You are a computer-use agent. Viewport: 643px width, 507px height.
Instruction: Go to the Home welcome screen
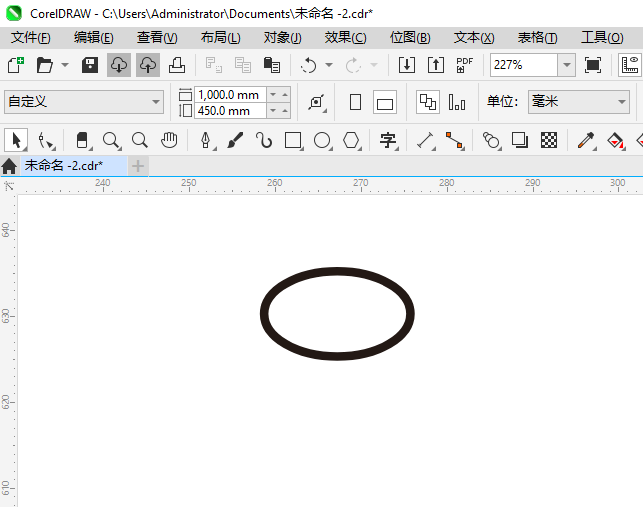pyautogui.click(x=9, y=166)
